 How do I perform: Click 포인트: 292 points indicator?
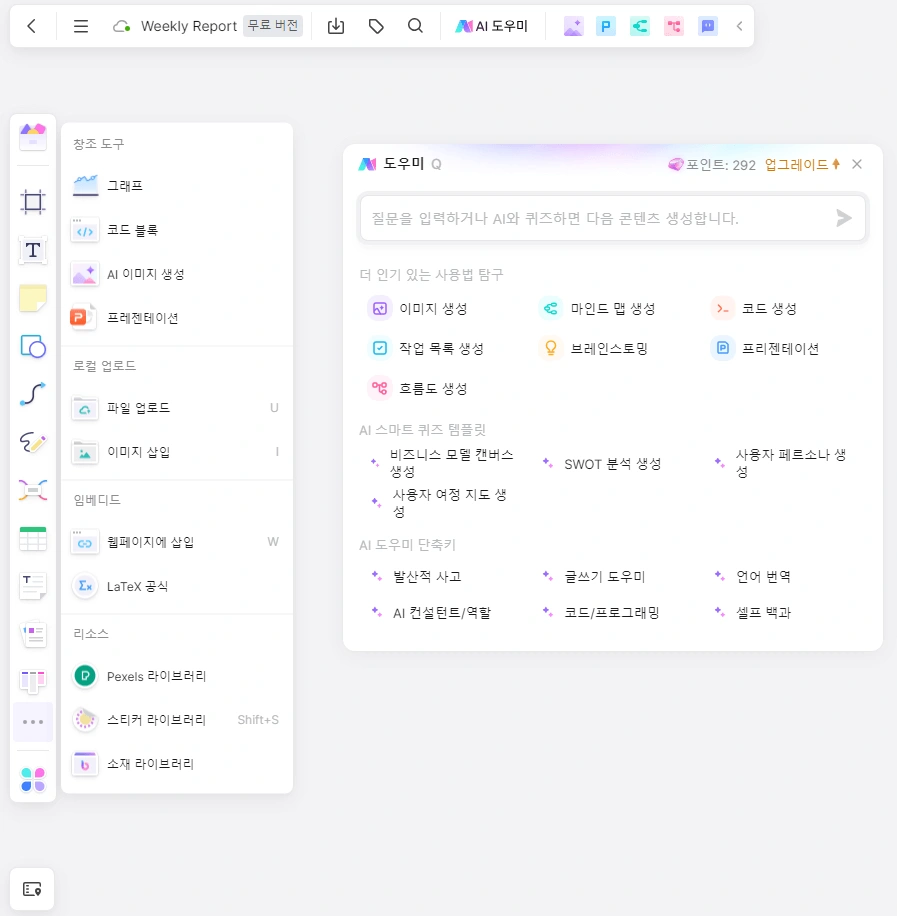click(x=712, y=165)
